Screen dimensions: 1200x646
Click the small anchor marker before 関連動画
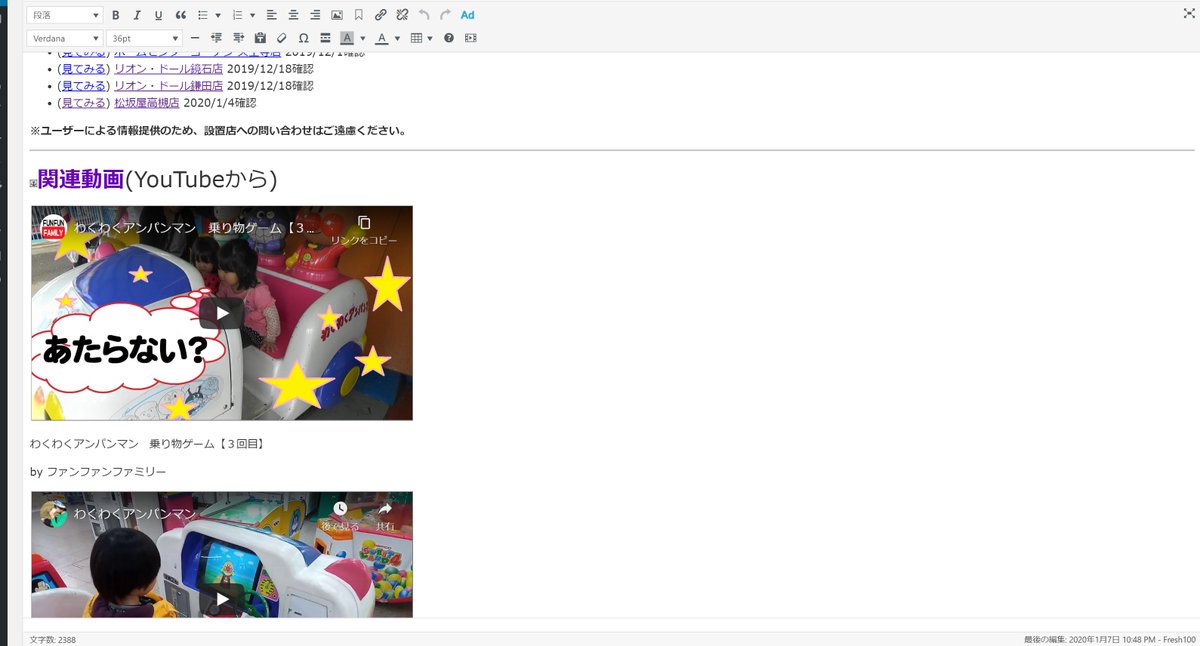pyautogui.click(x=34, y=183)
